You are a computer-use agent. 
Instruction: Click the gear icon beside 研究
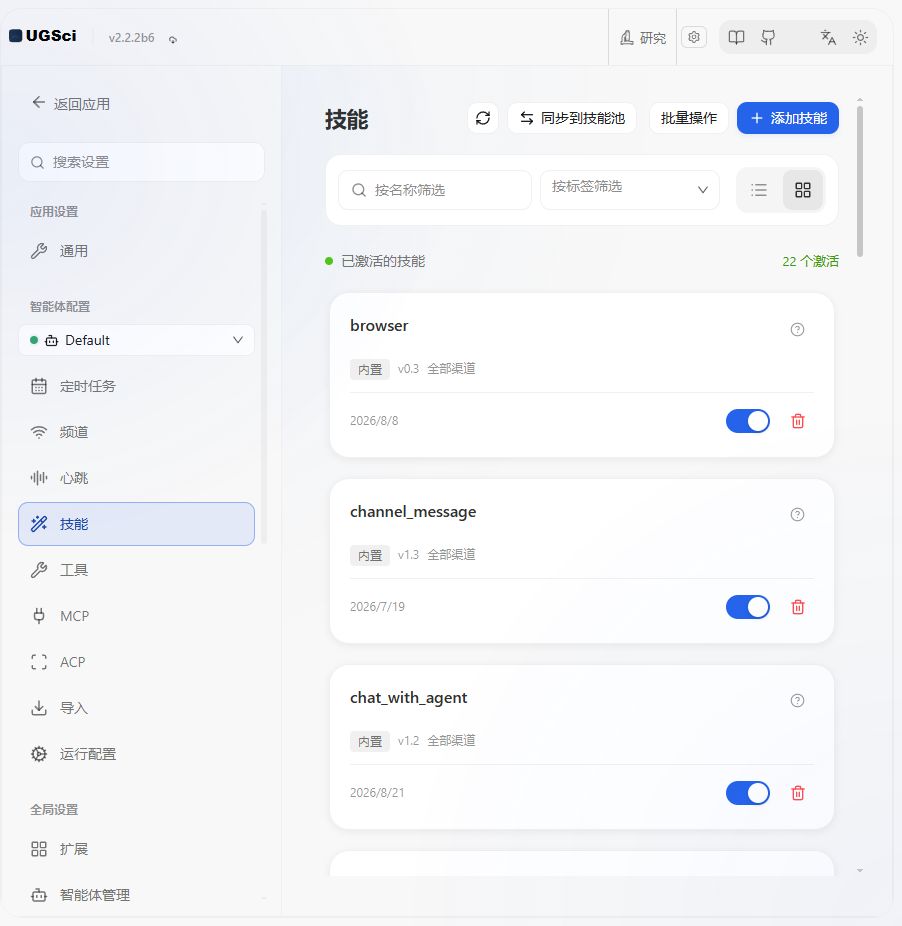tap(694, 37)
